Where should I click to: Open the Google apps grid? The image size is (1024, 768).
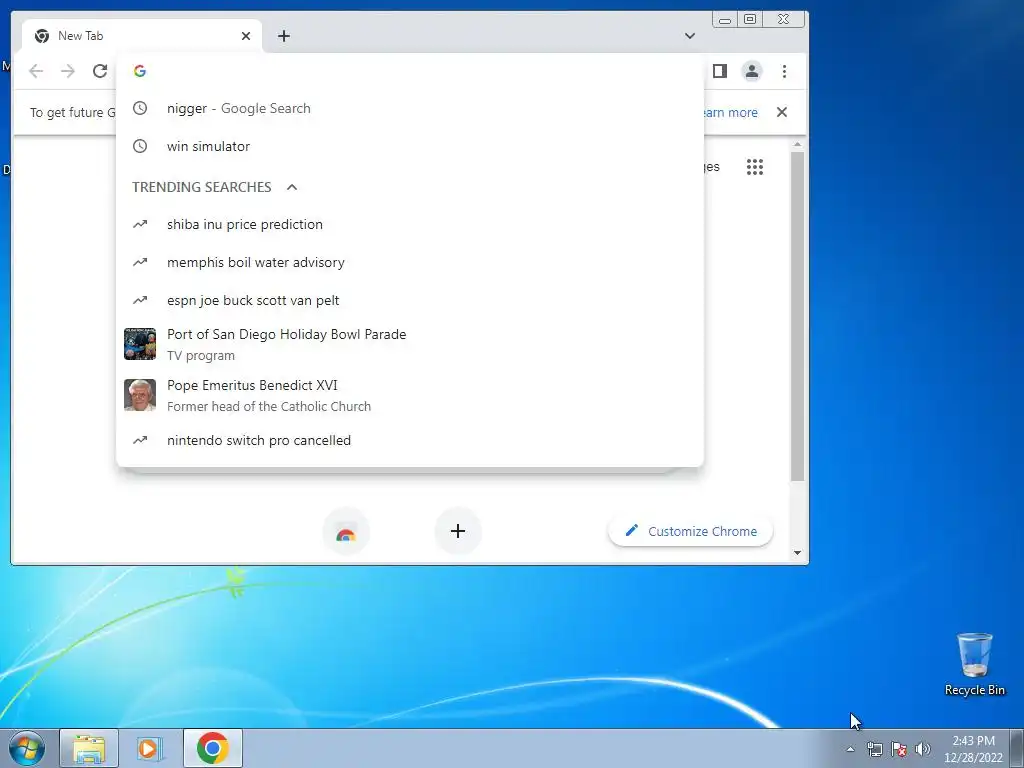755,167
